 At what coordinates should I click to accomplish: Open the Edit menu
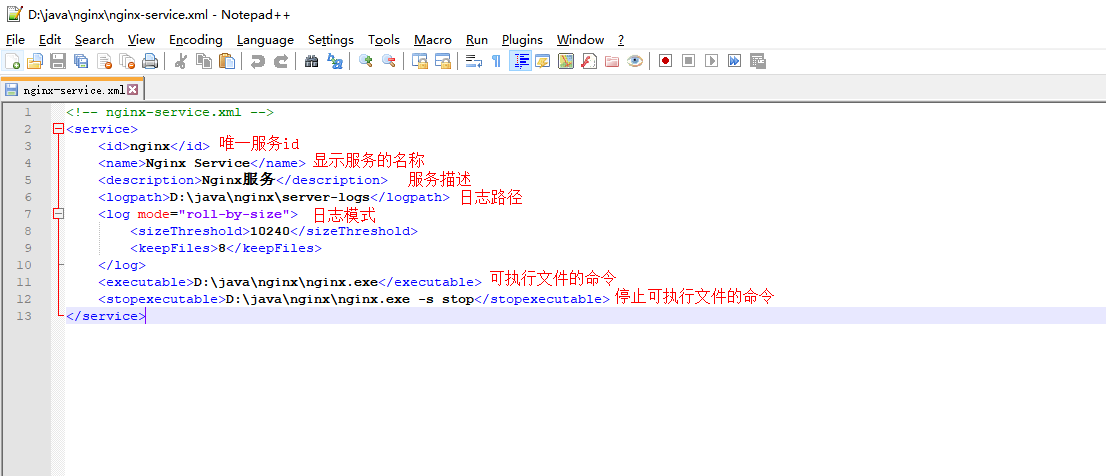point(50,39)
